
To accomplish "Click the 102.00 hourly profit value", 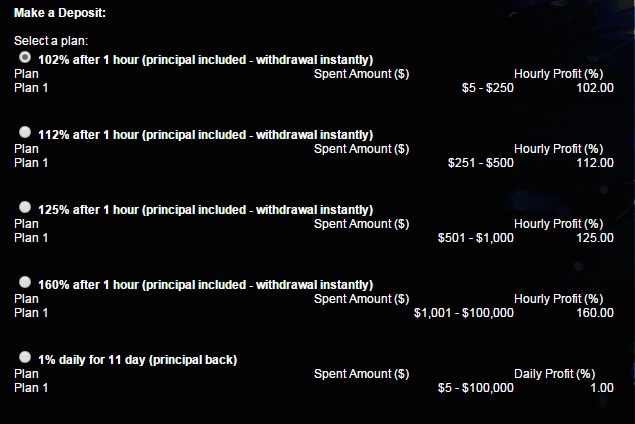I will tap(595, 88).
